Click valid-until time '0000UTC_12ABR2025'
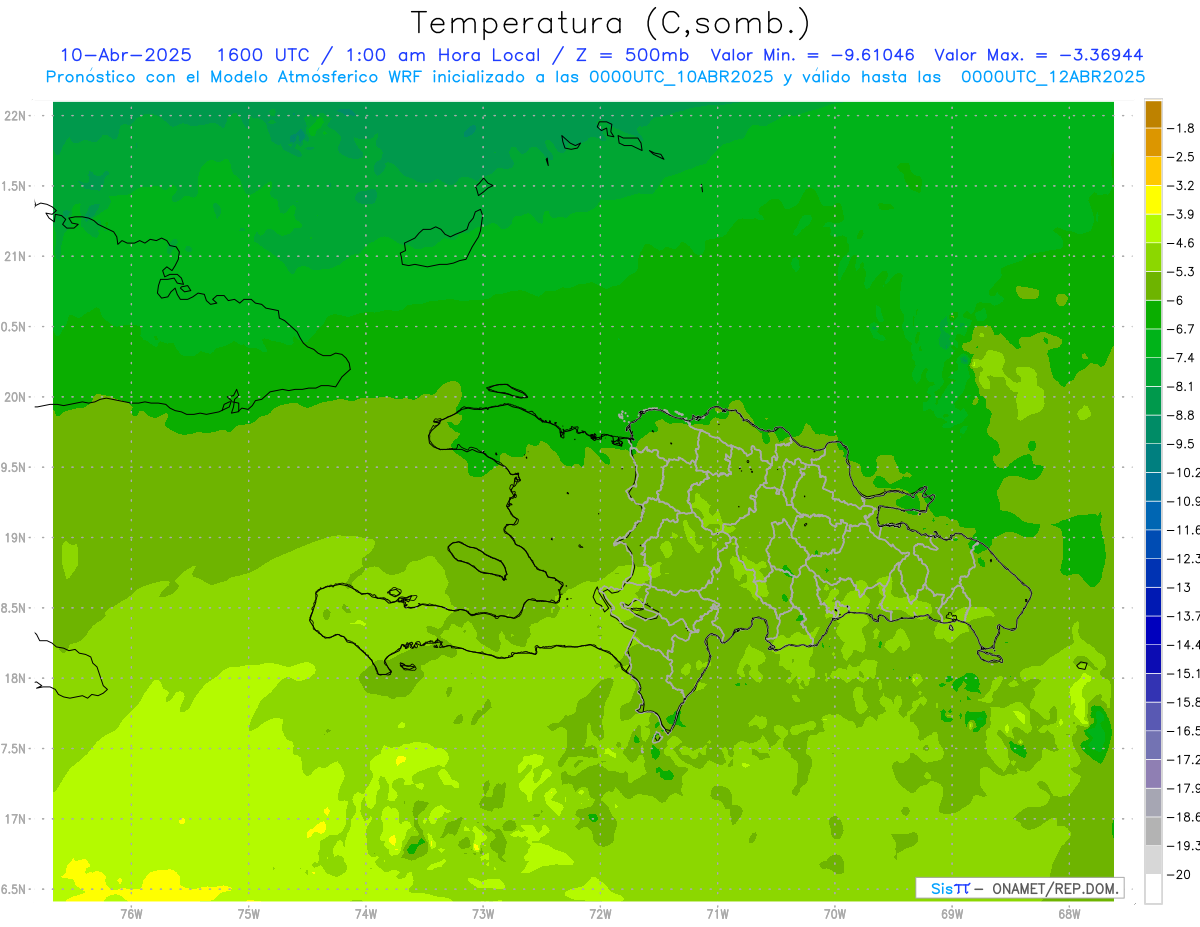 1052,77
